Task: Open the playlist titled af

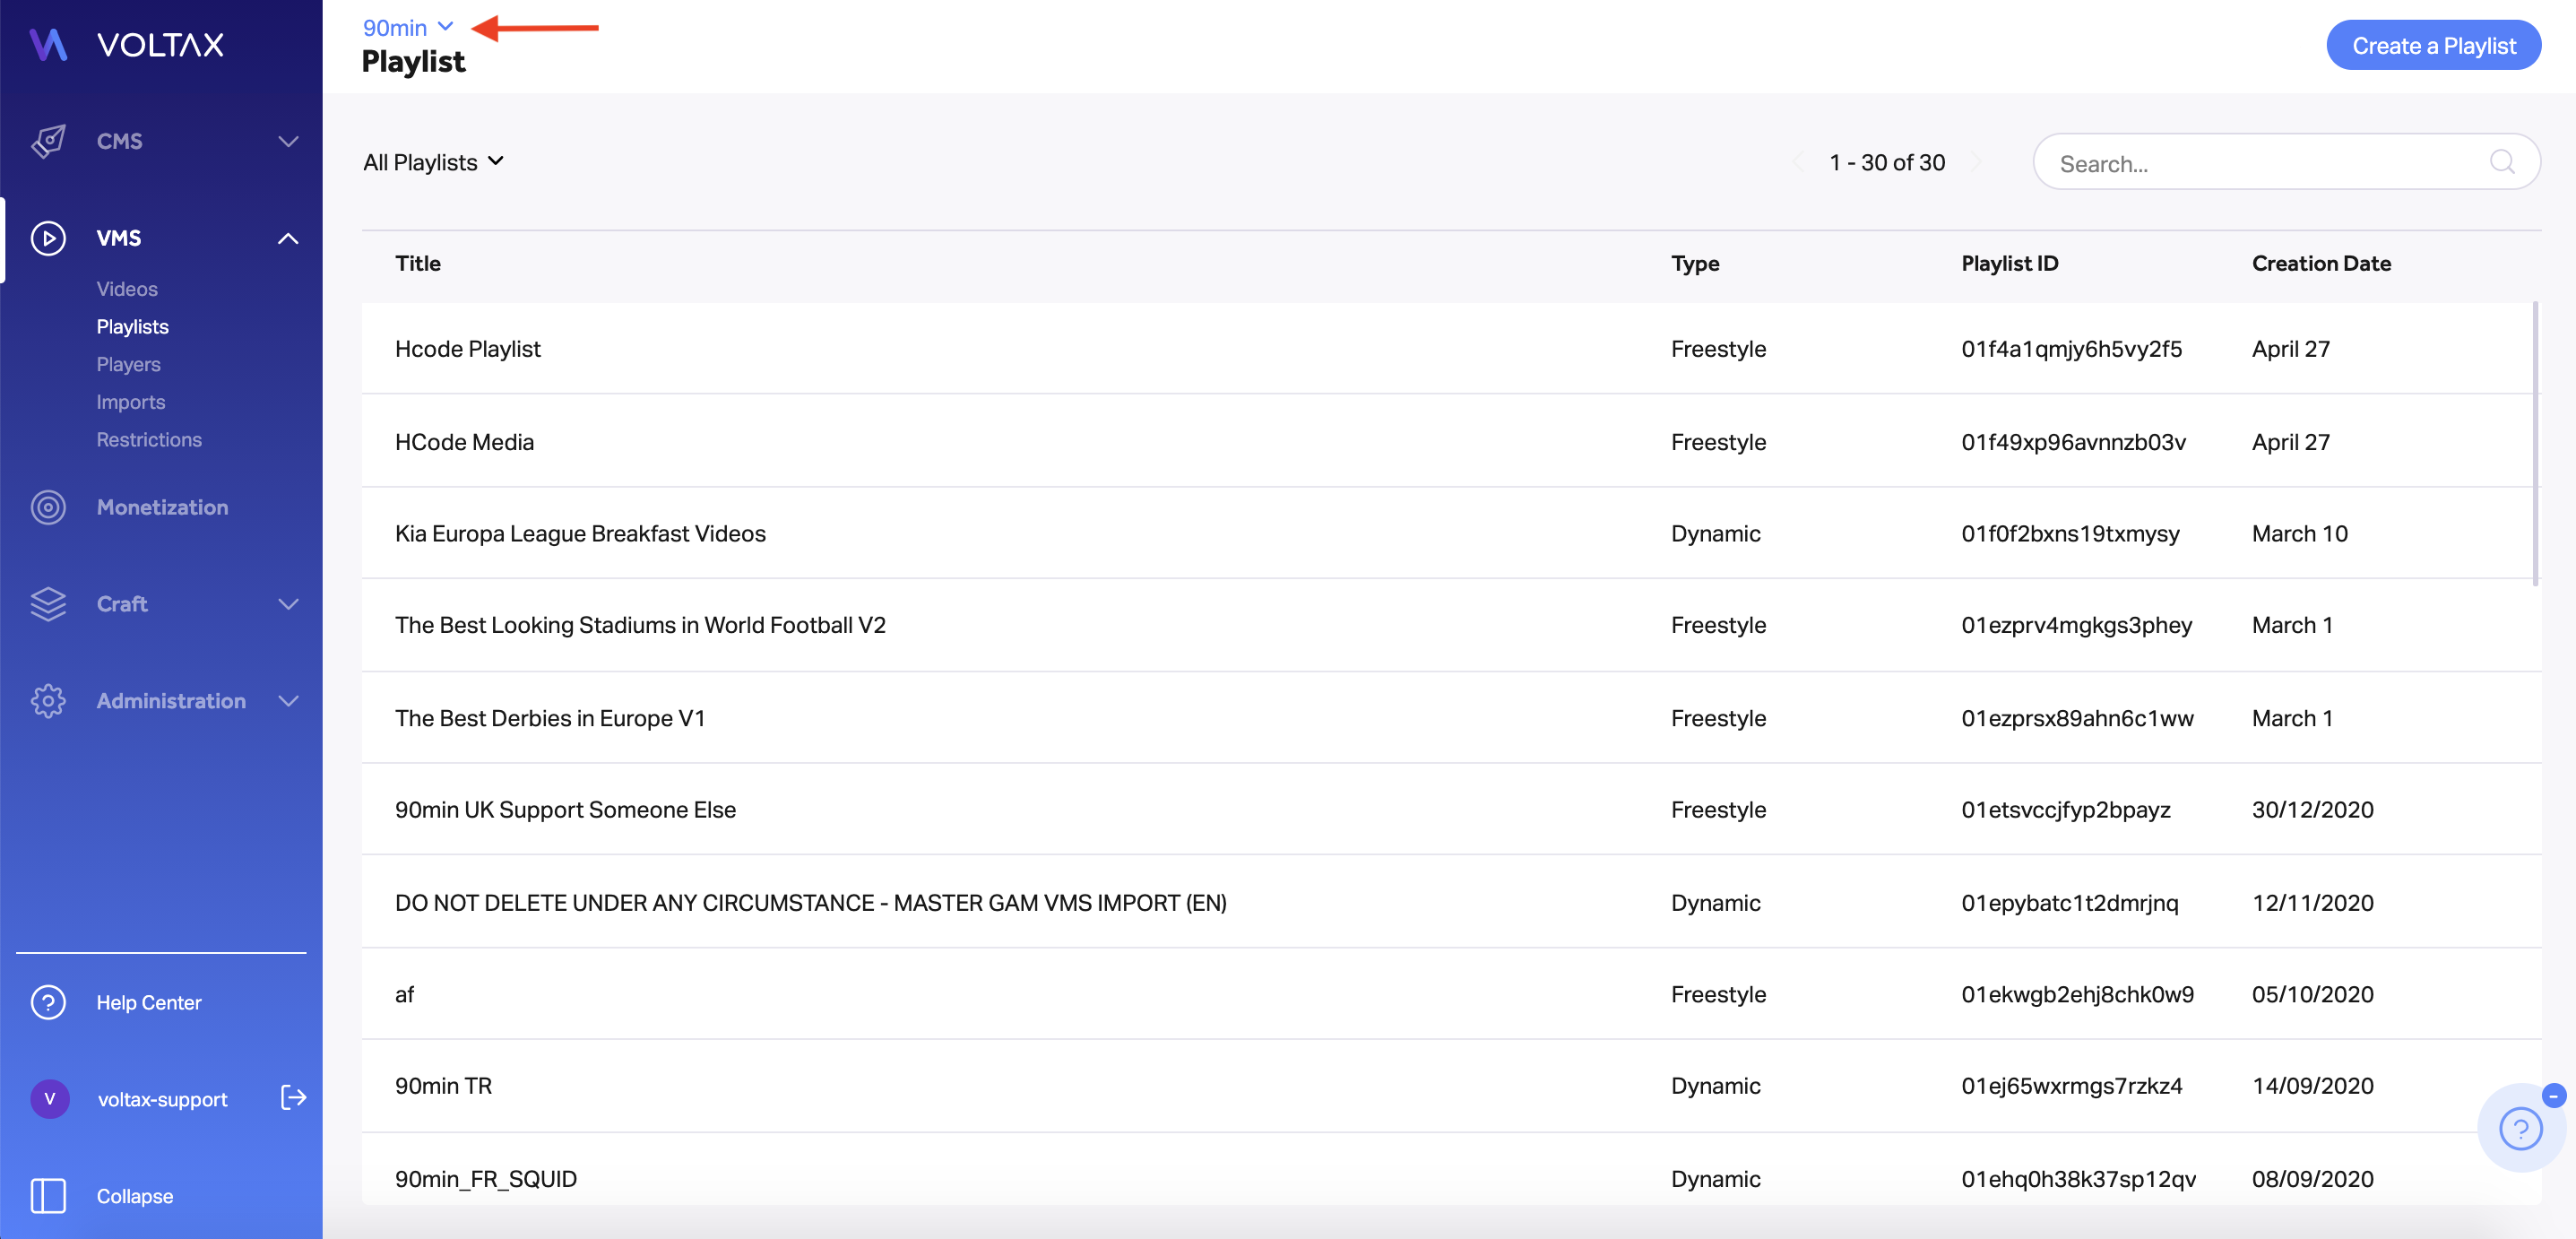Action: tap(1450, 994)
